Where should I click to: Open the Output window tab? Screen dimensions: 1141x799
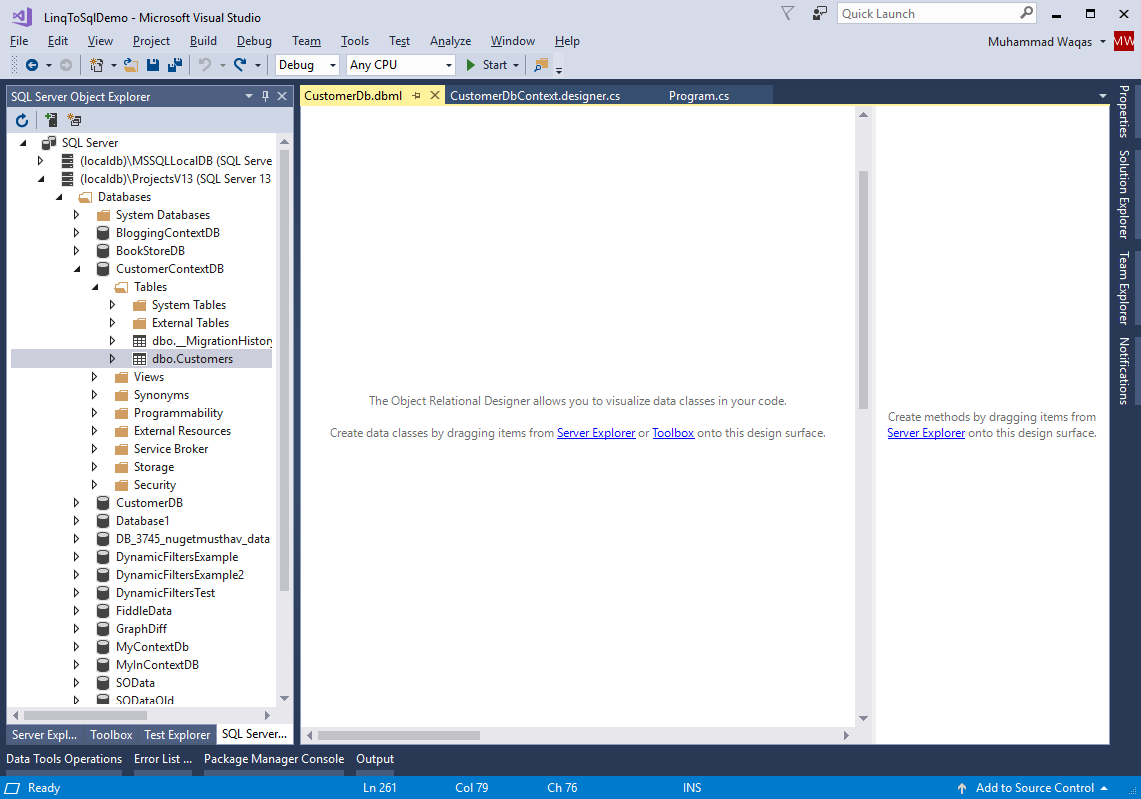375,759
